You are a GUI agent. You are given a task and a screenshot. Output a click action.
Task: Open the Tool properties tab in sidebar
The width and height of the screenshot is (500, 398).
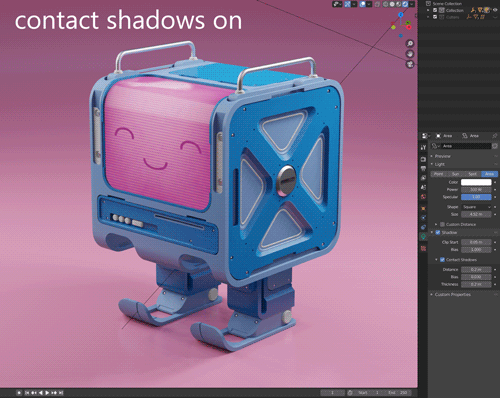[423, 147]
